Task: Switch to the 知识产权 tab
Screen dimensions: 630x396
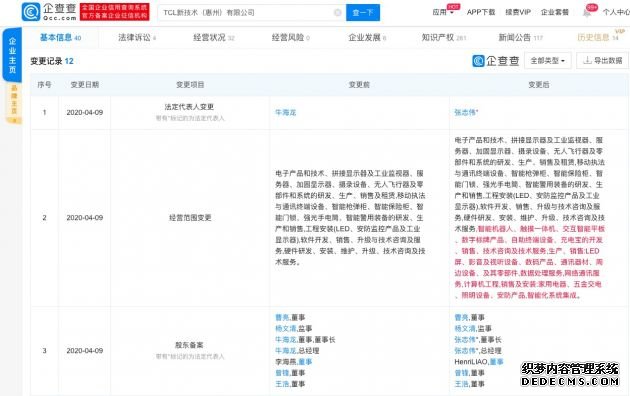Action: coord(444,38)
